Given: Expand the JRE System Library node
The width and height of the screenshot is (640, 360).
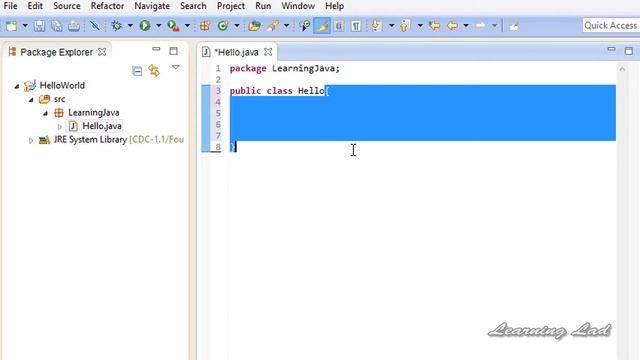Looking at the screenshot, I should [x=31, y=140].
